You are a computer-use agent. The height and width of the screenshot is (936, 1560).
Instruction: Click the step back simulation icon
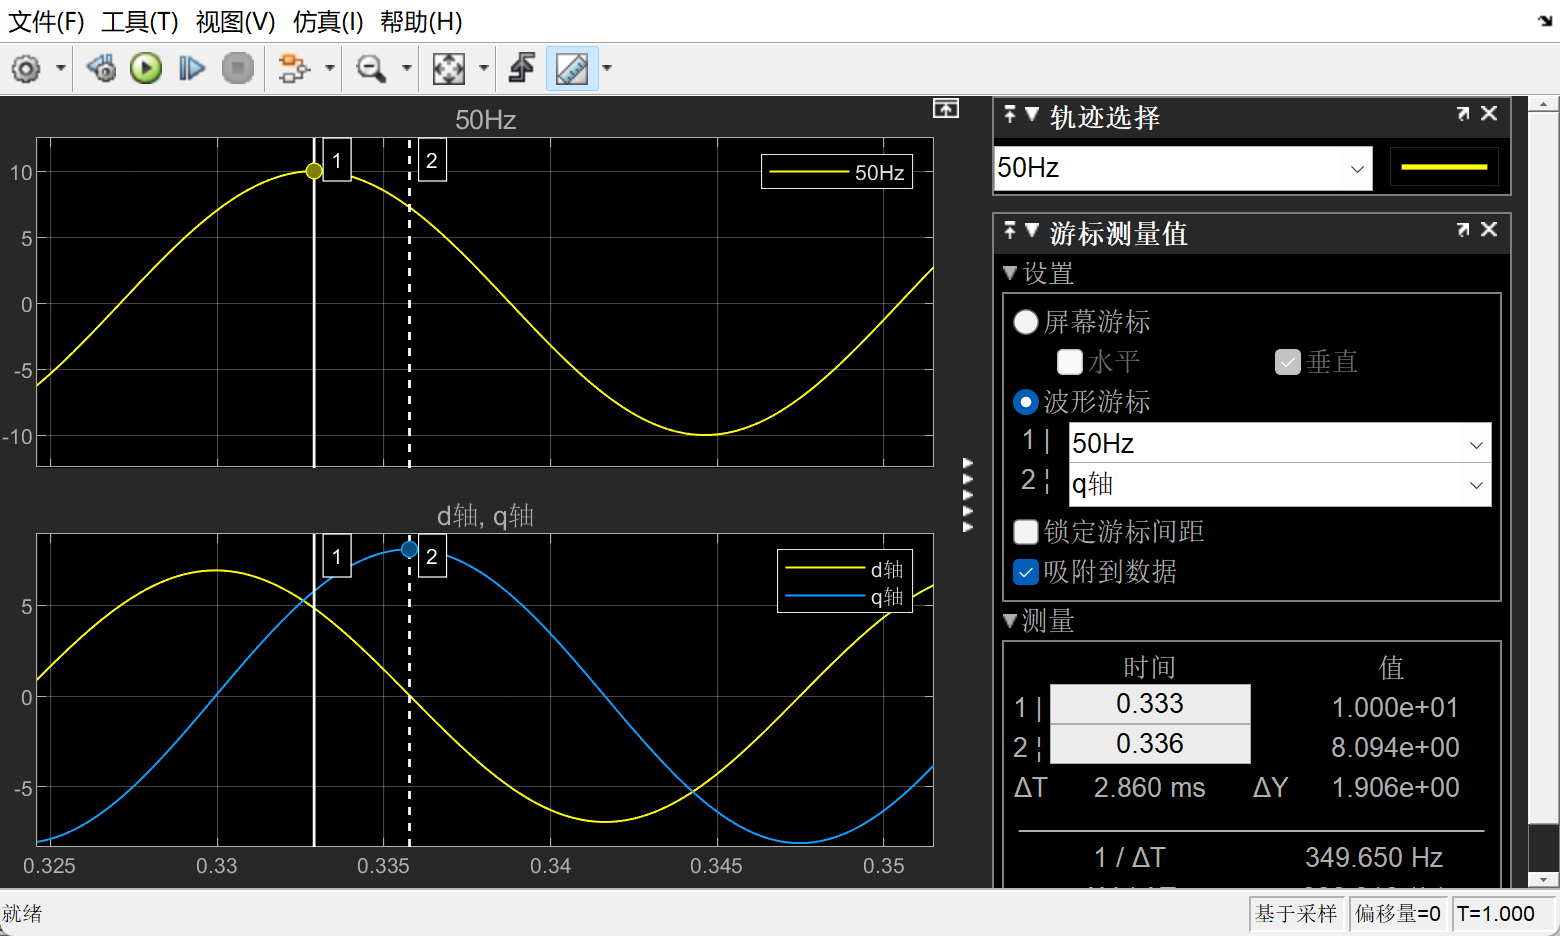click(101, 69)
